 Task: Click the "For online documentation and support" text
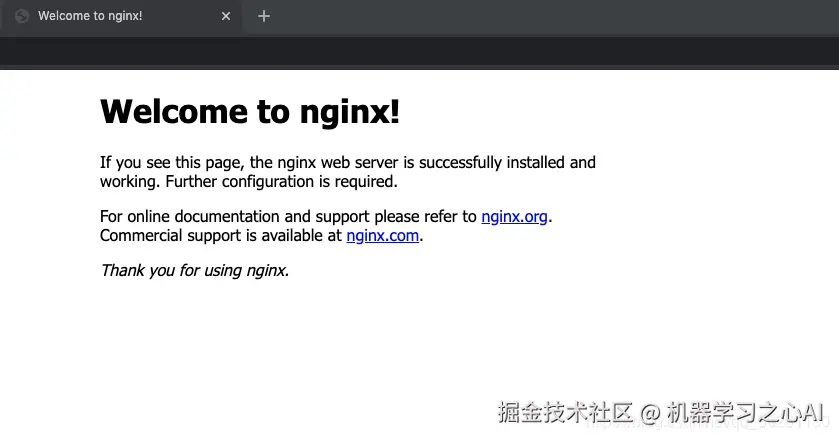pos(233,216)
